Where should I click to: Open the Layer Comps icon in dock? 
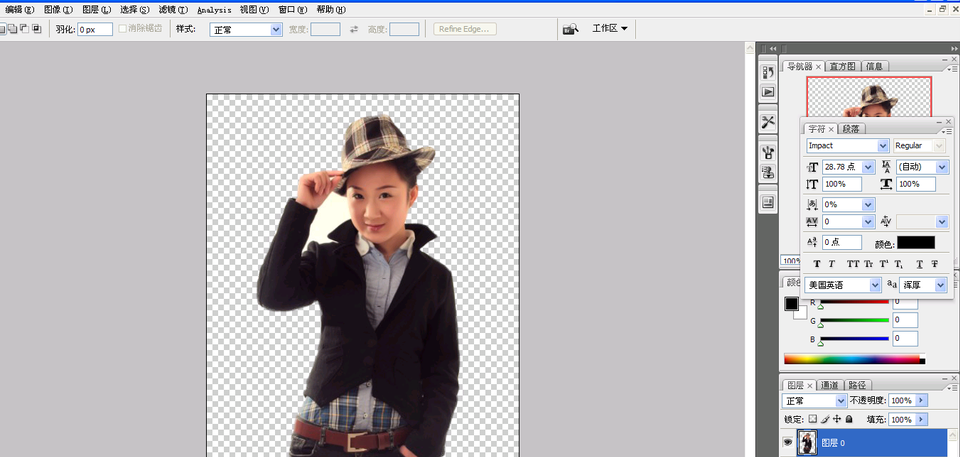[768, 202]
